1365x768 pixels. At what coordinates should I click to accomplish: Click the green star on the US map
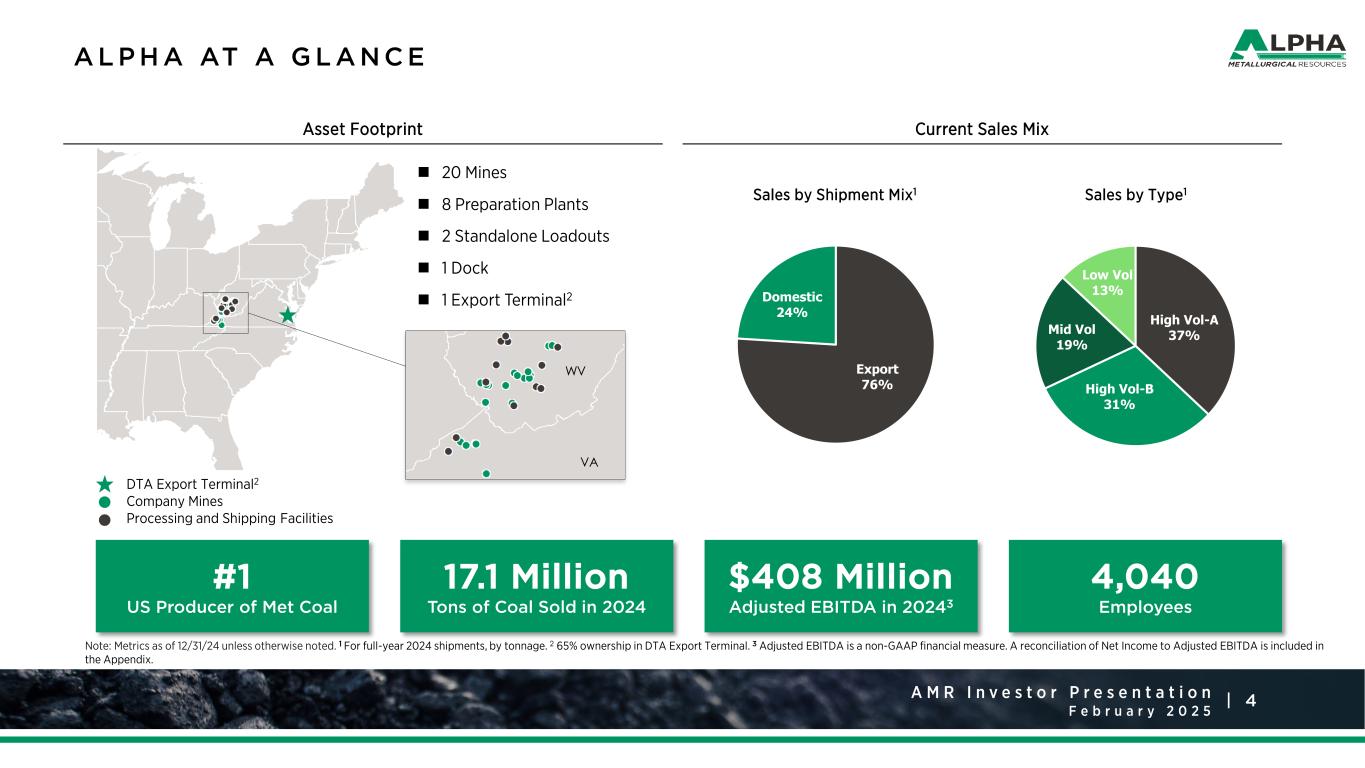click(287, 315)
